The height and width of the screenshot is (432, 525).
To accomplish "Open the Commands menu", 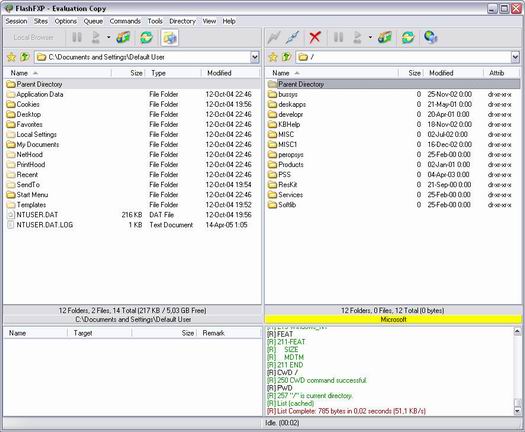I will (125, 21).
